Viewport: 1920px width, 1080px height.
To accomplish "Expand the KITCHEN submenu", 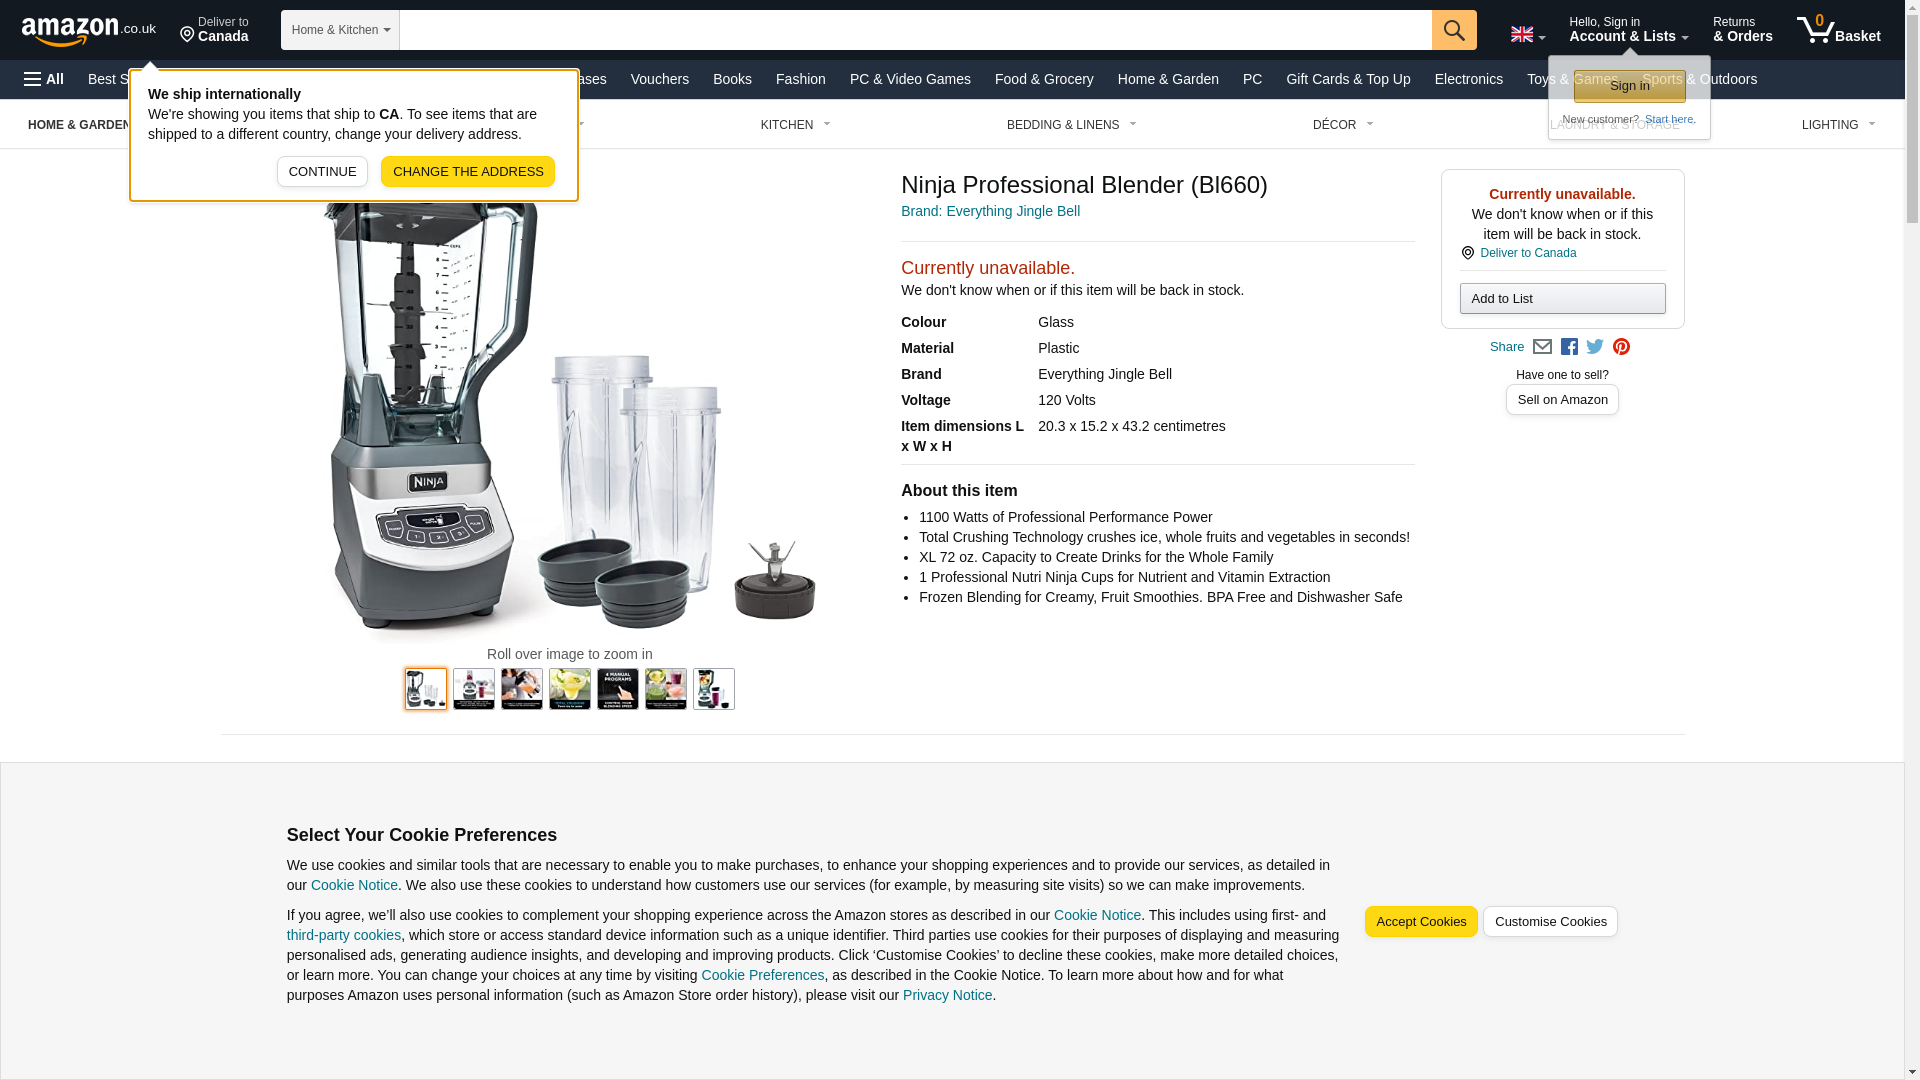I will (x=796, y=125).
